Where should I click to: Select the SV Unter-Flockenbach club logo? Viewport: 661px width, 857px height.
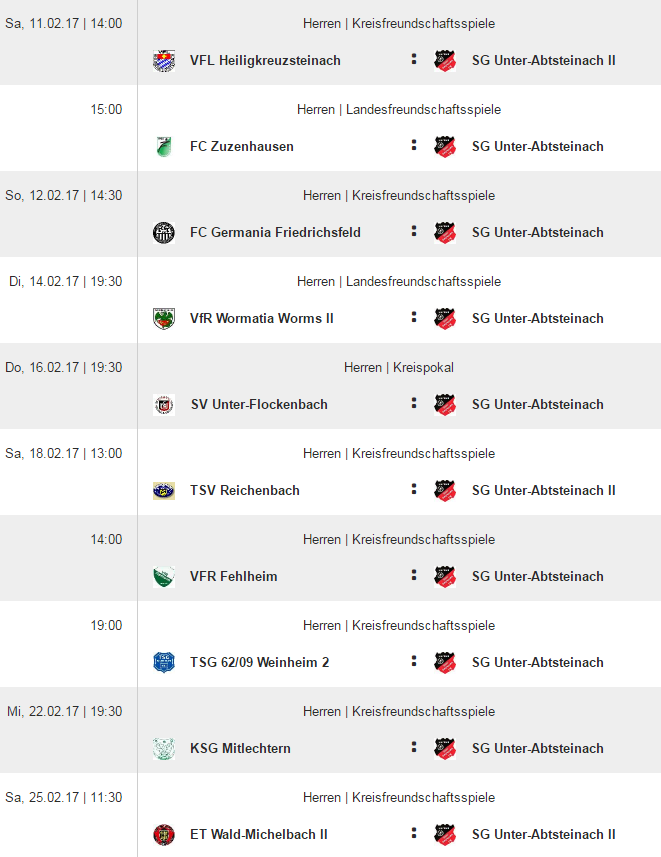pos(163,405)
